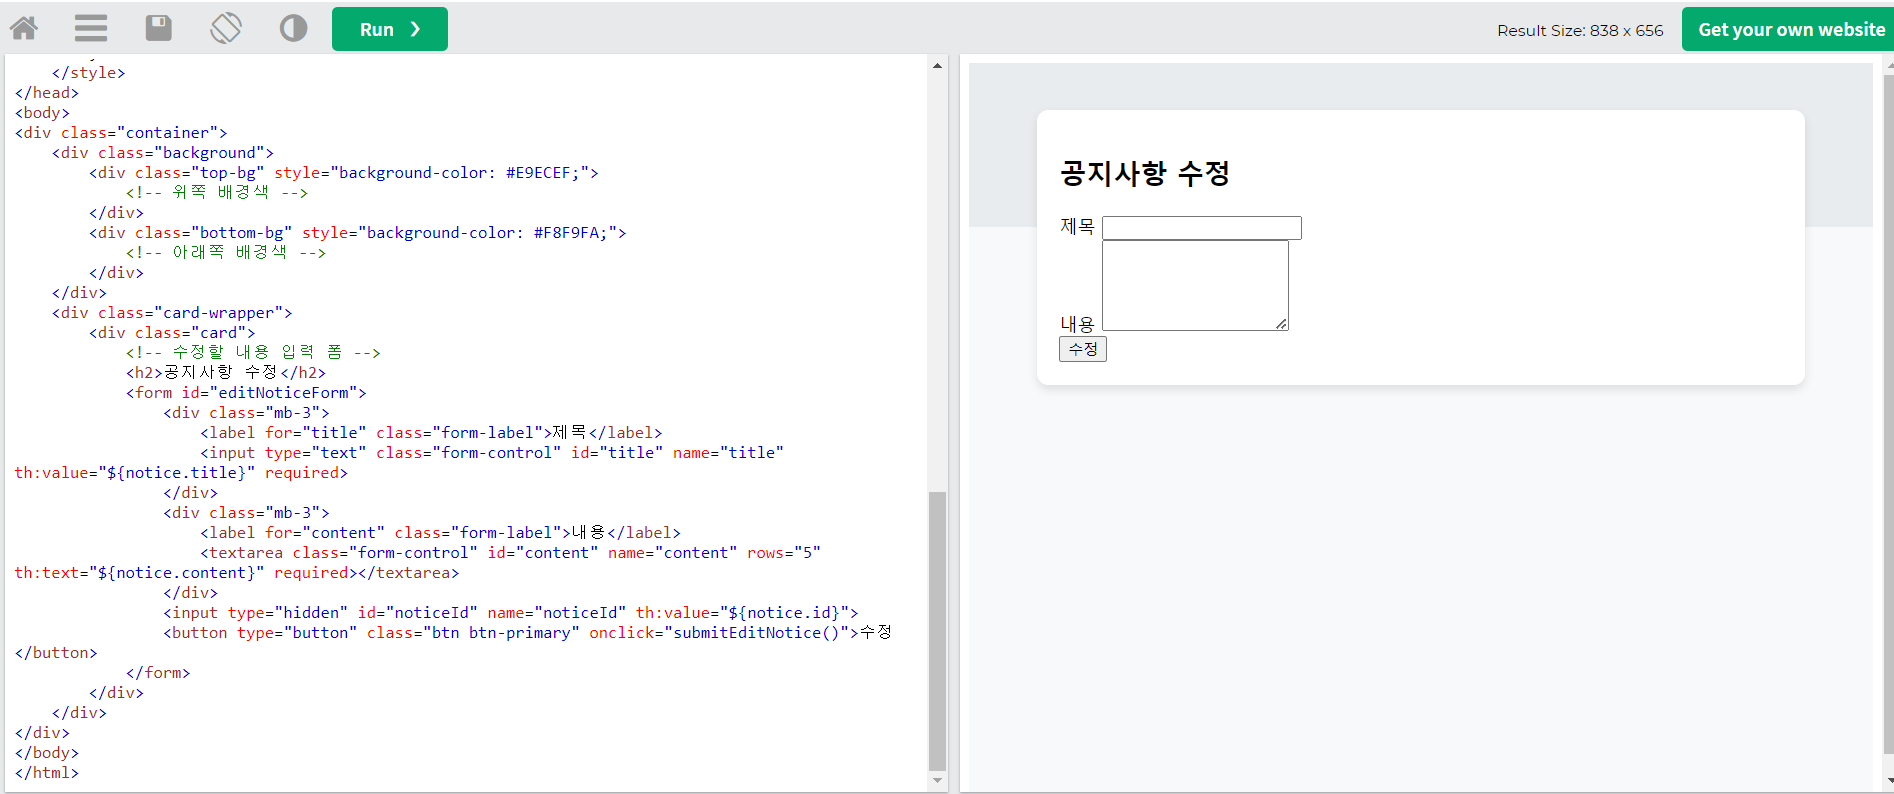Place cursor on the </form> closing line

click(158, 673)
